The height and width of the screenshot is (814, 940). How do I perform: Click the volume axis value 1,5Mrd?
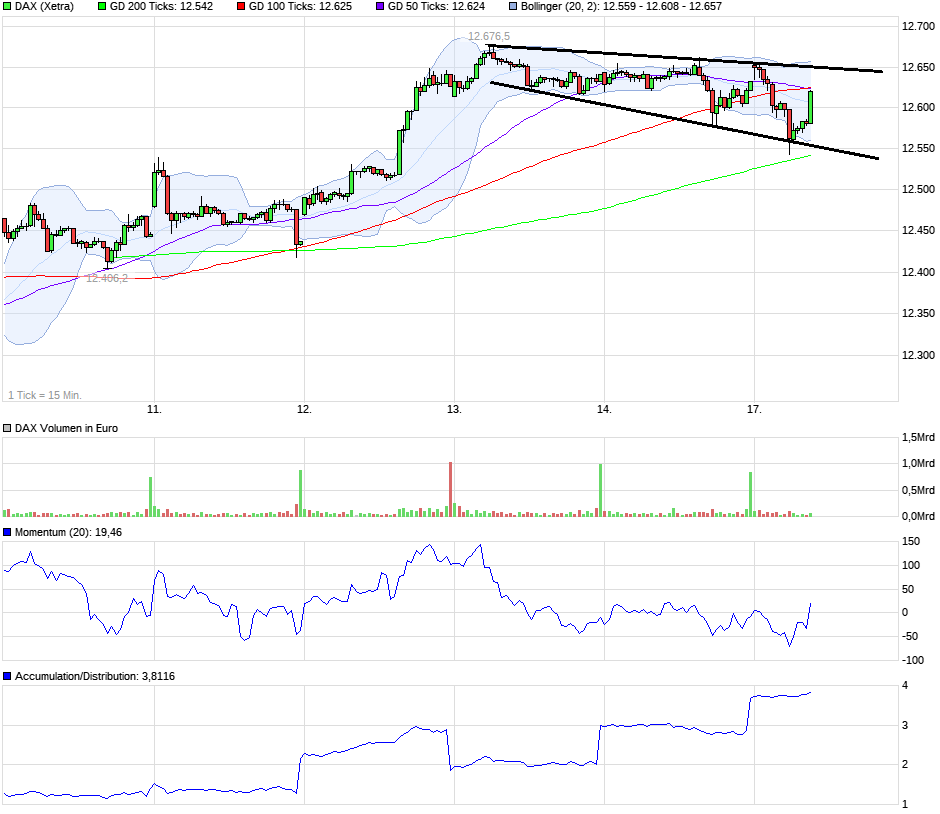918,438
